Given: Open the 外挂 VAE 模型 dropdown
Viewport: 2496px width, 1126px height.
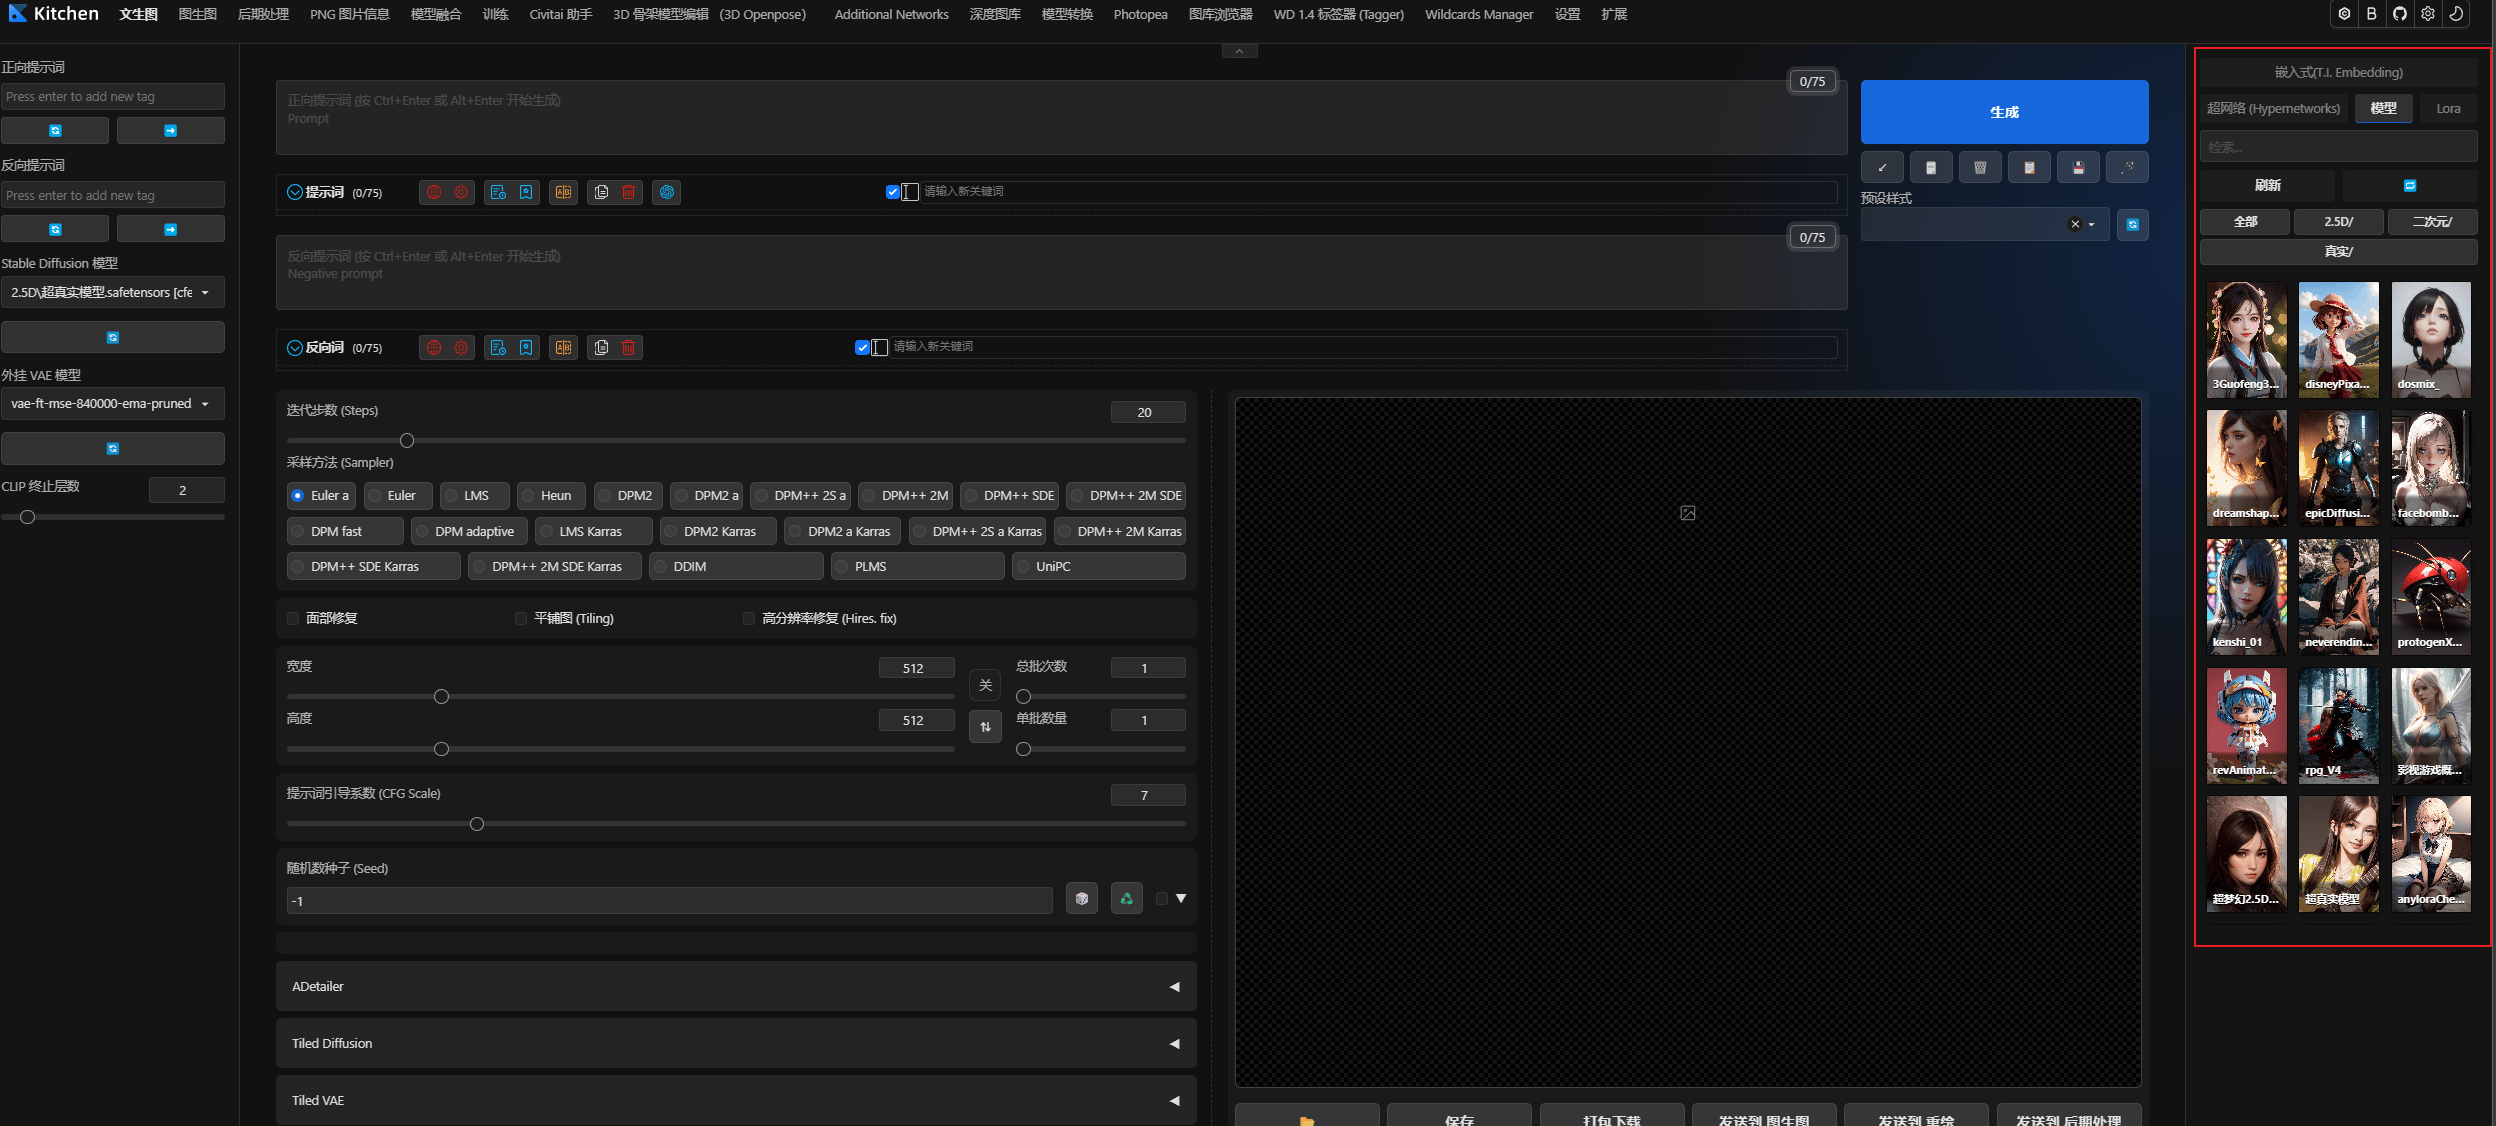Looking at the screenshot, I should [112, 404].
